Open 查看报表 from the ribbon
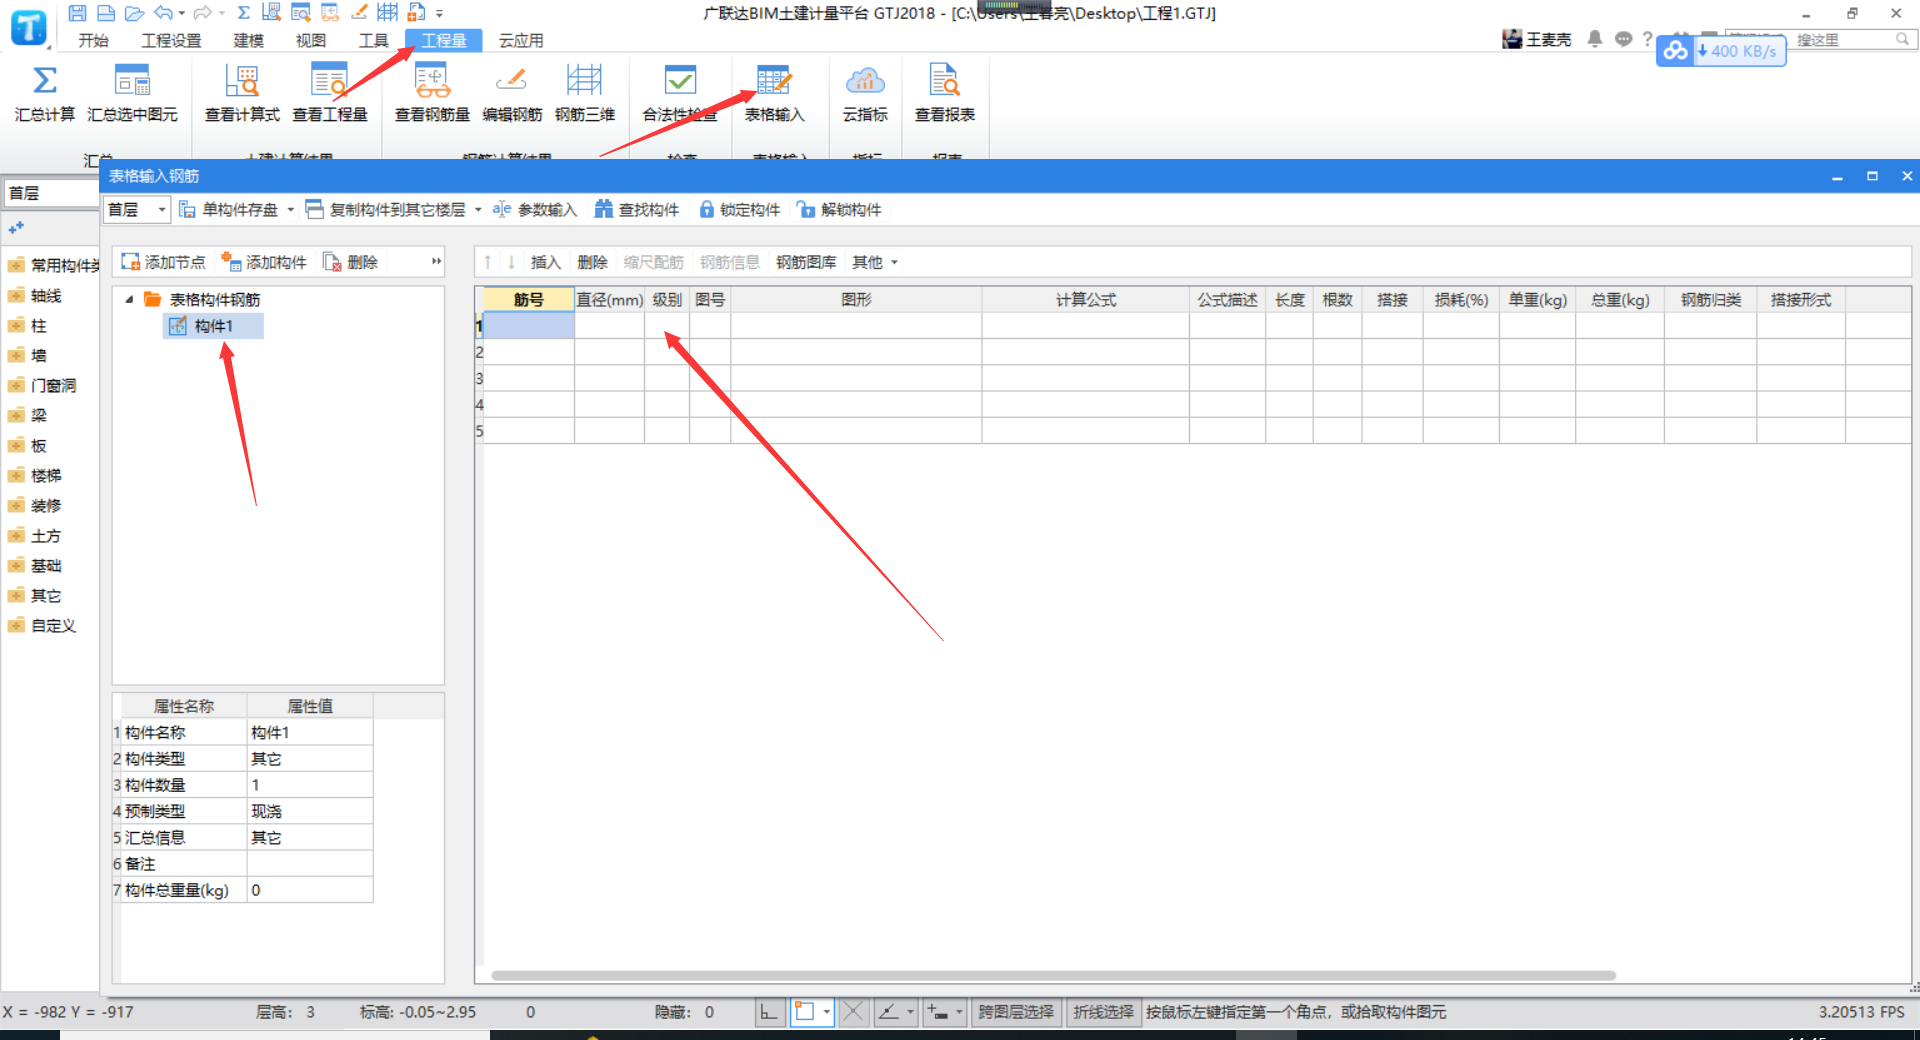The height and width of the screenshot is (1040, 1920). 945,92
